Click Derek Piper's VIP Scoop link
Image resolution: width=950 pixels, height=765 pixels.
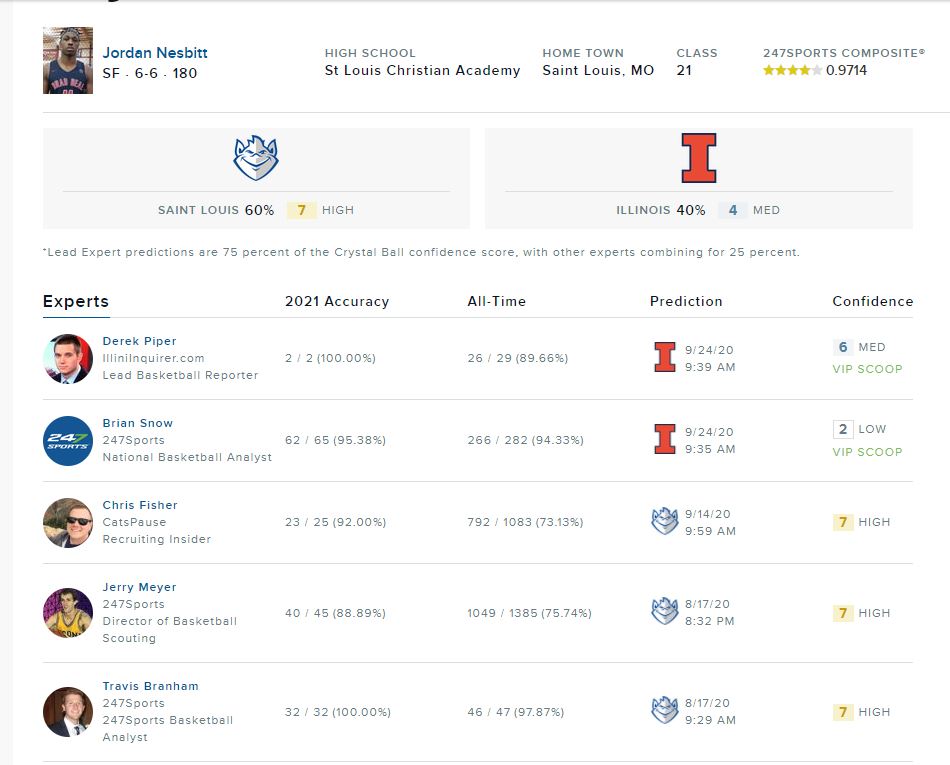click(x=867, y=369)
